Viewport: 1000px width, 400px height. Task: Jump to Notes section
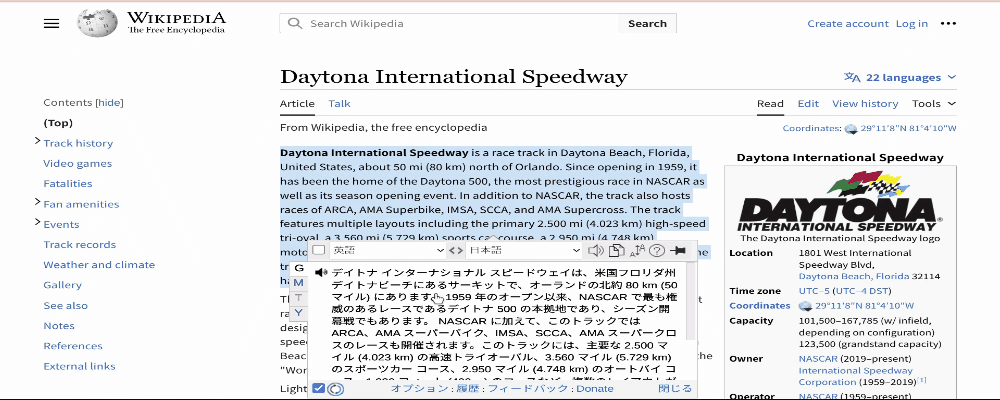point(59,325)
